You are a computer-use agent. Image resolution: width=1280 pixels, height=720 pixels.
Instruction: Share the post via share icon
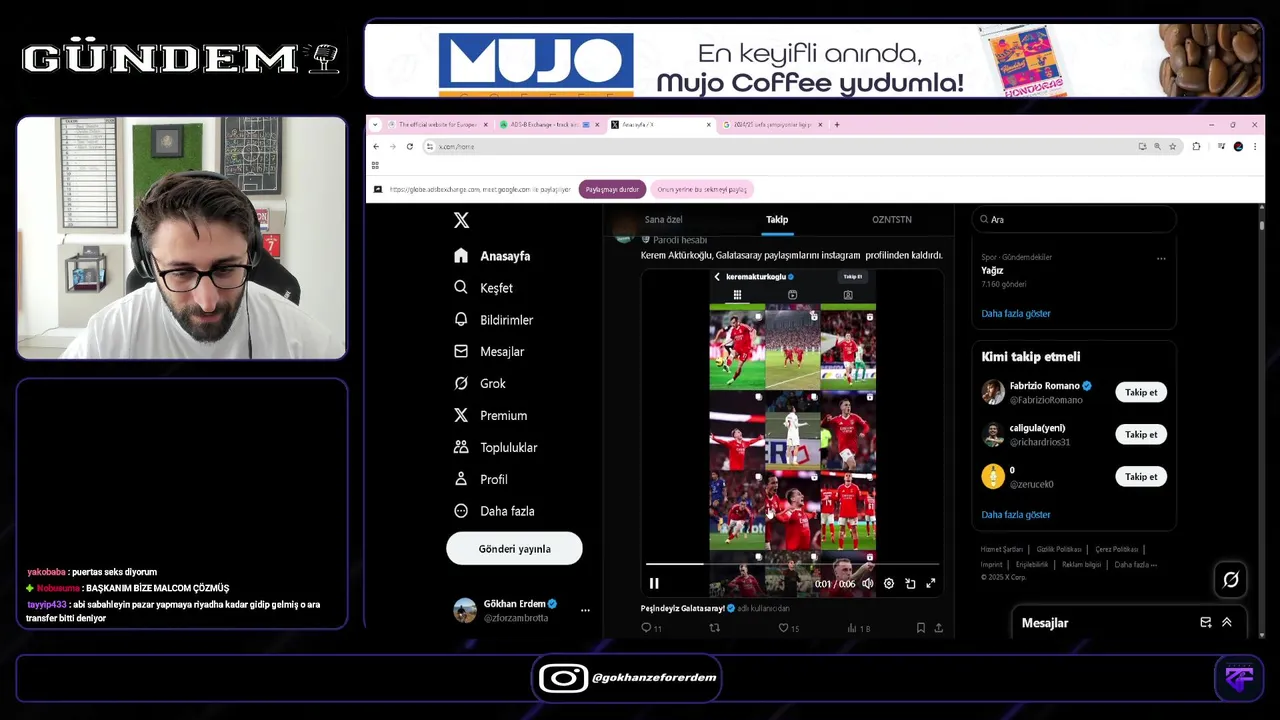pyautogui.click(x=938, y=628)
